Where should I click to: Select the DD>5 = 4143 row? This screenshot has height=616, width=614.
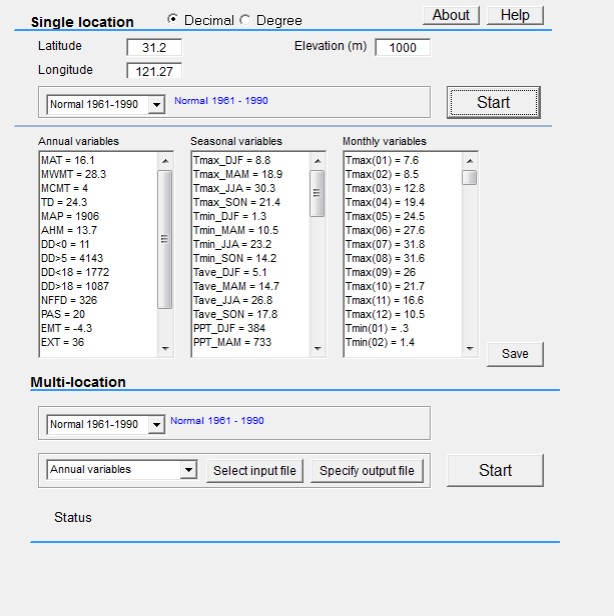(x=99, y=258)
